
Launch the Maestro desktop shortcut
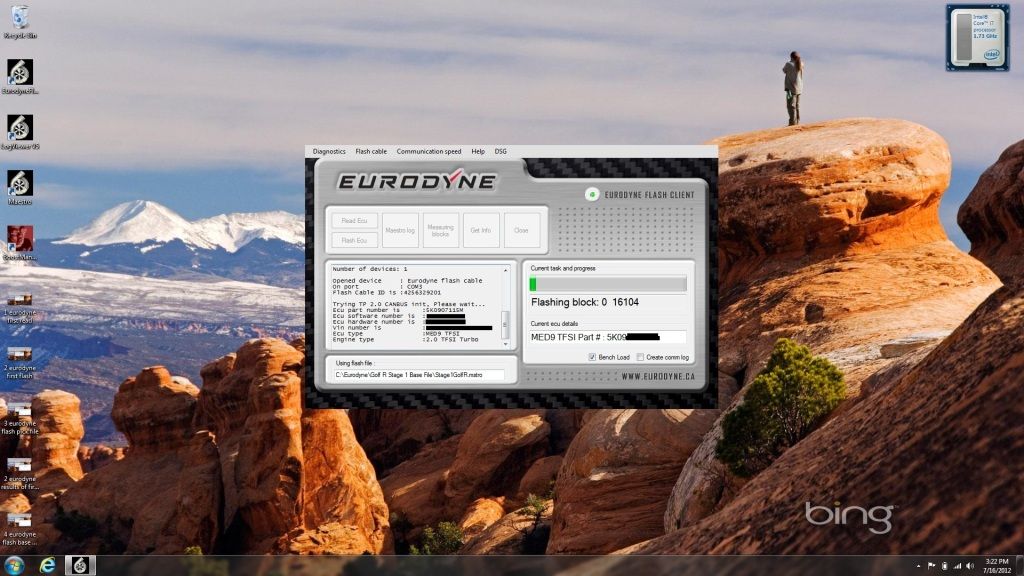click(20, 187)
